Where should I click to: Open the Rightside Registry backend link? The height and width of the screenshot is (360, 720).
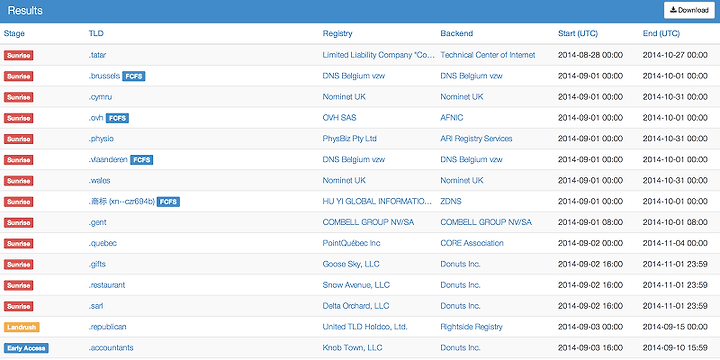(x=471, y=327)
